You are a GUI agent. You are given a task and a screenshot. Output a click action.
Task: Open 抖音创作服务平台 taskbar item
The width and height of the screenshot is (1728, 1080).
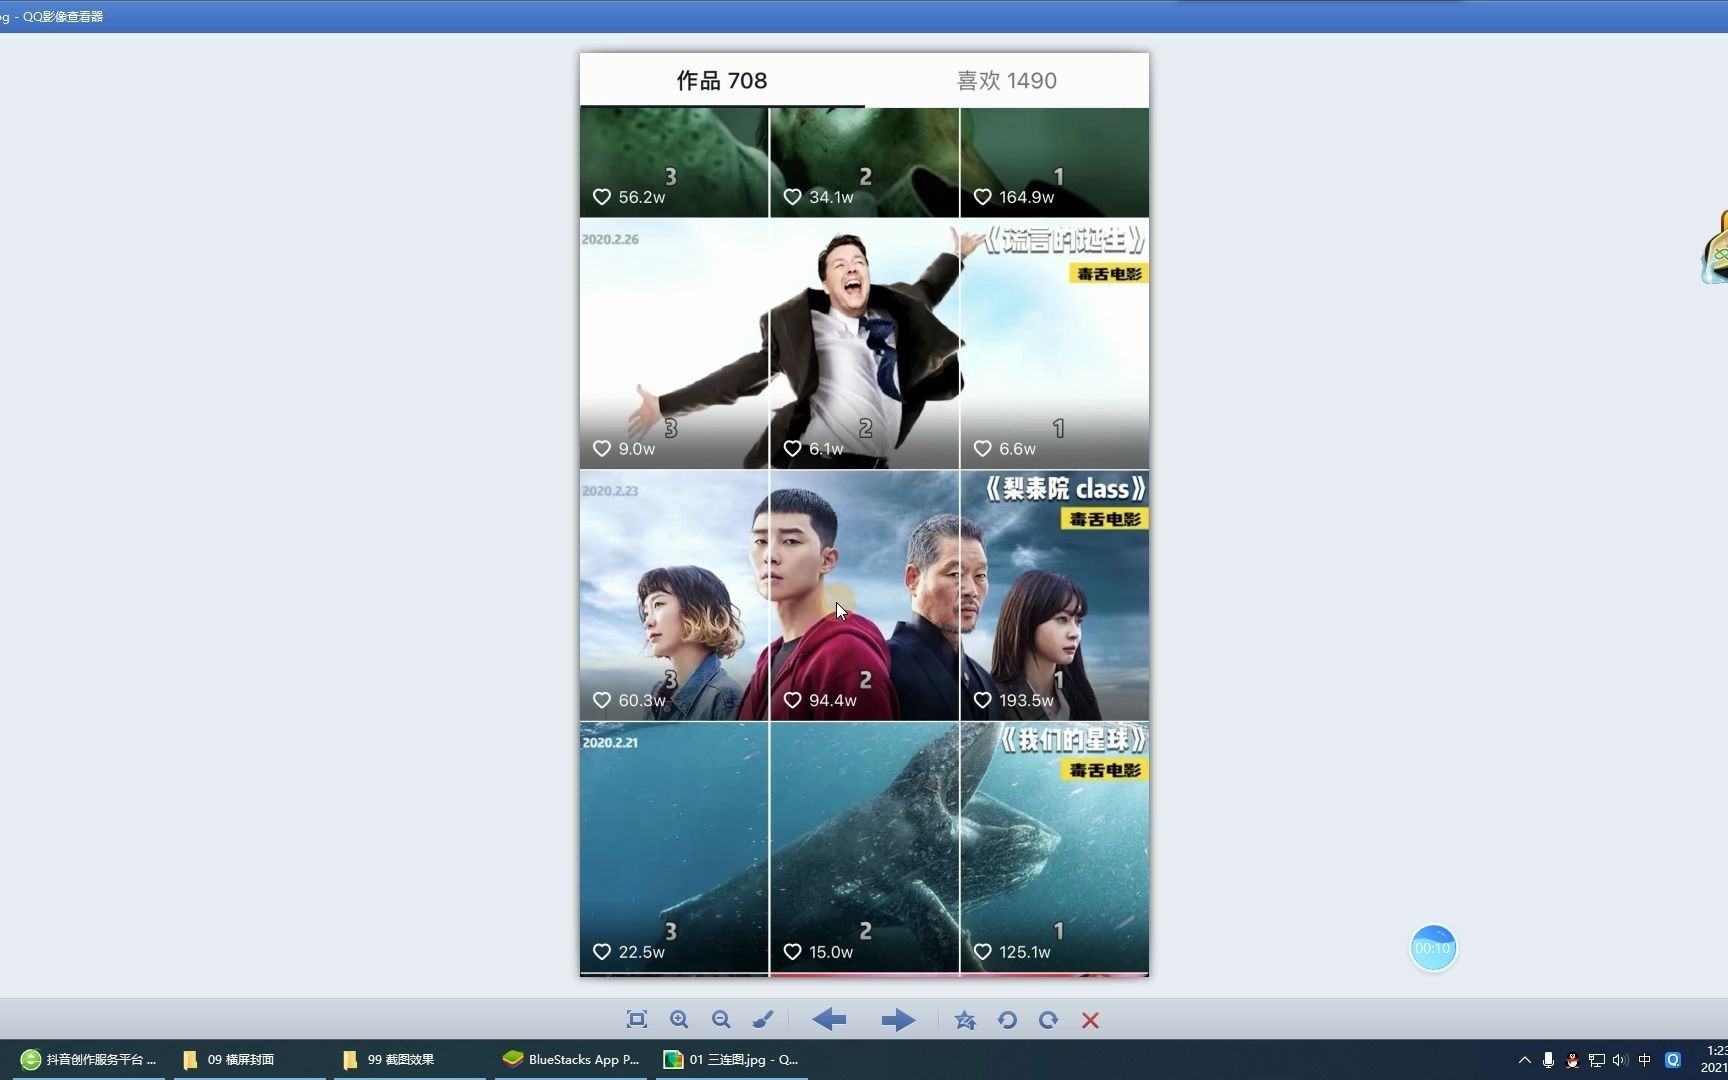pyautogui.click(x=90, y=1059)
